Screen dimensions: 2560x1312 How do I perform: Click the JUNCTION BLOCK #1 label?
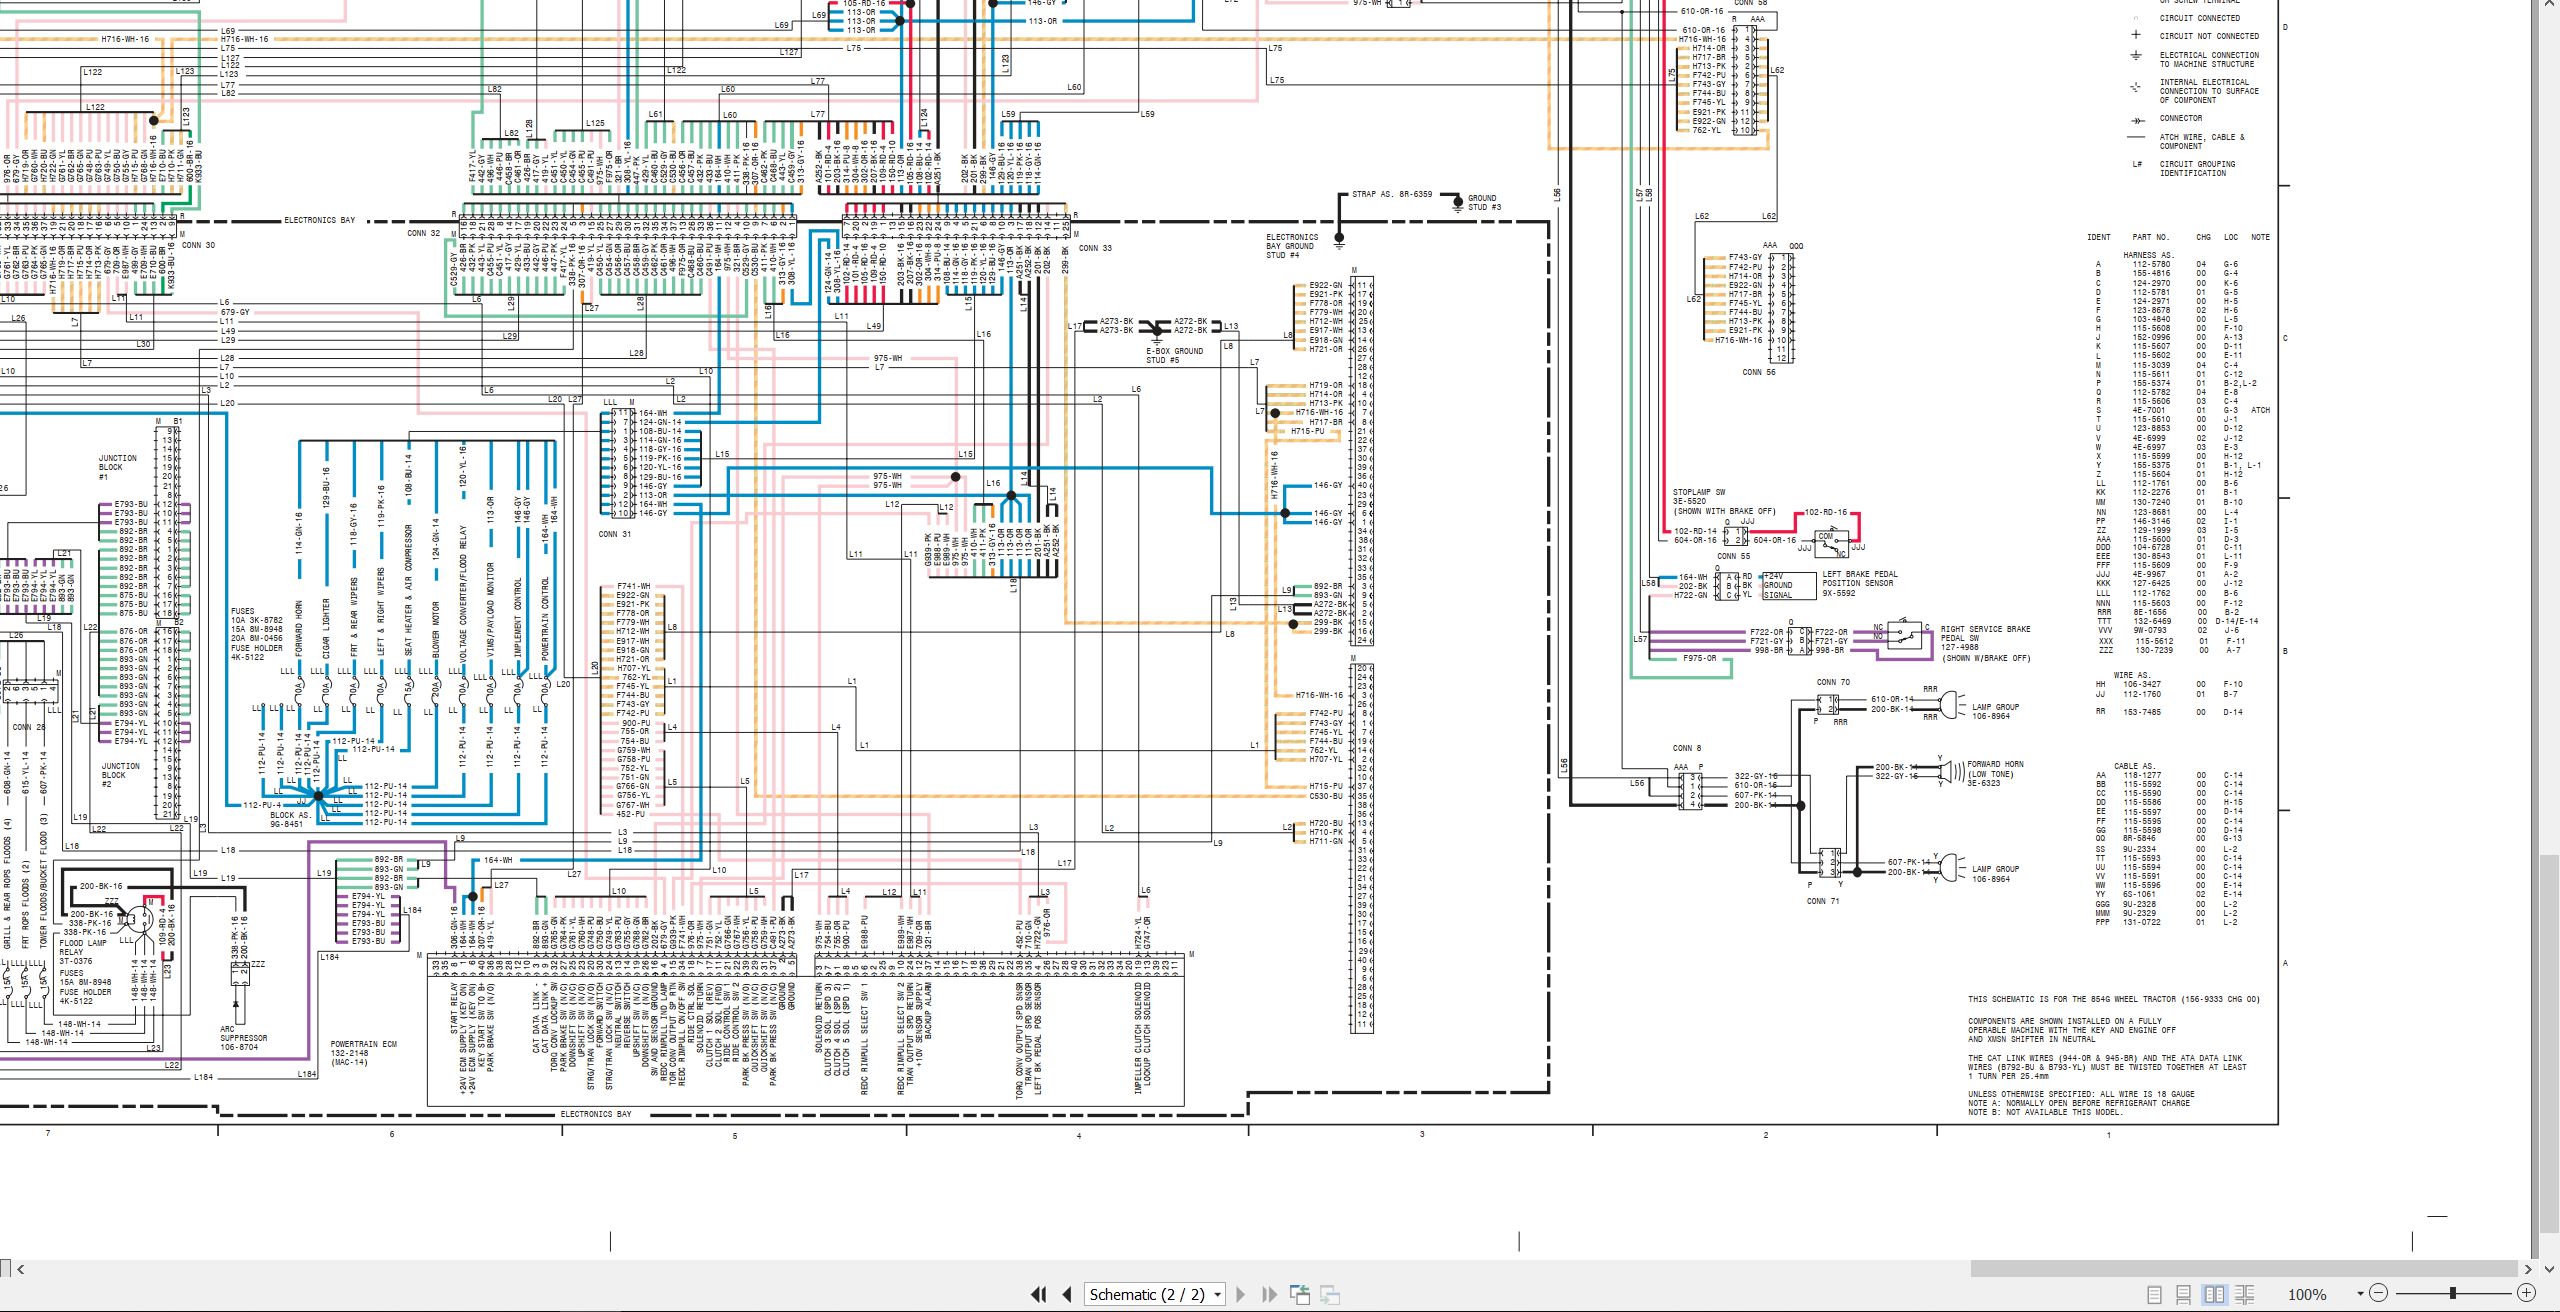(x=117, y=467)
